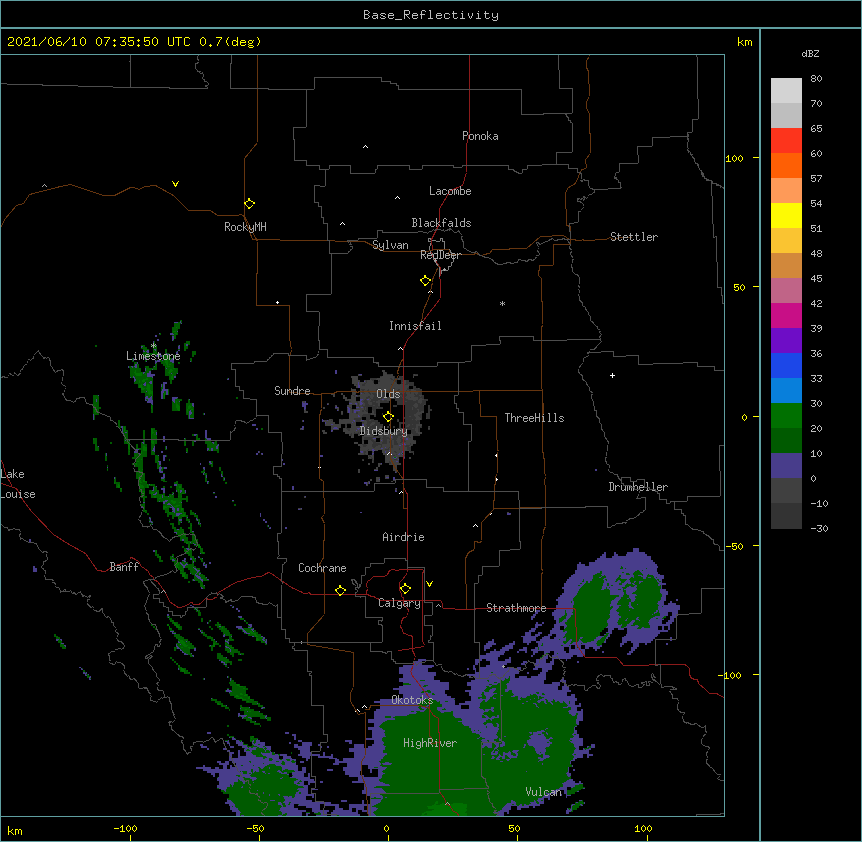Click the Banff label

pyautogui.click(x=124, y=567)
